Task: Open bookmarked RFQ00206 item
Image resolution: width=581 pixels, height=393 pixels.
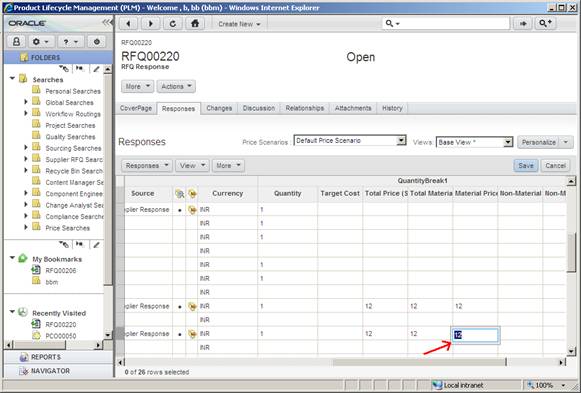Action: pyautogui.click(x=60, y=270)
